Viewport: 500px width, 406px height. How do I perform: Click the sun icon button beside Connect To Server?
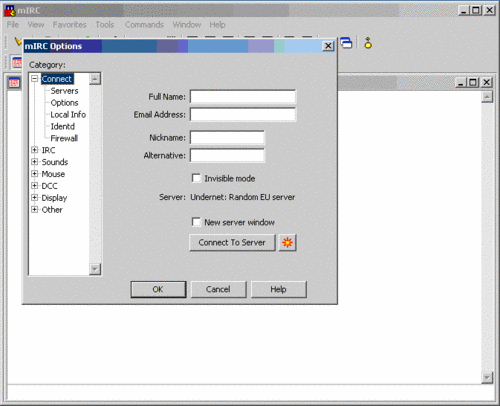pos(287,242)
